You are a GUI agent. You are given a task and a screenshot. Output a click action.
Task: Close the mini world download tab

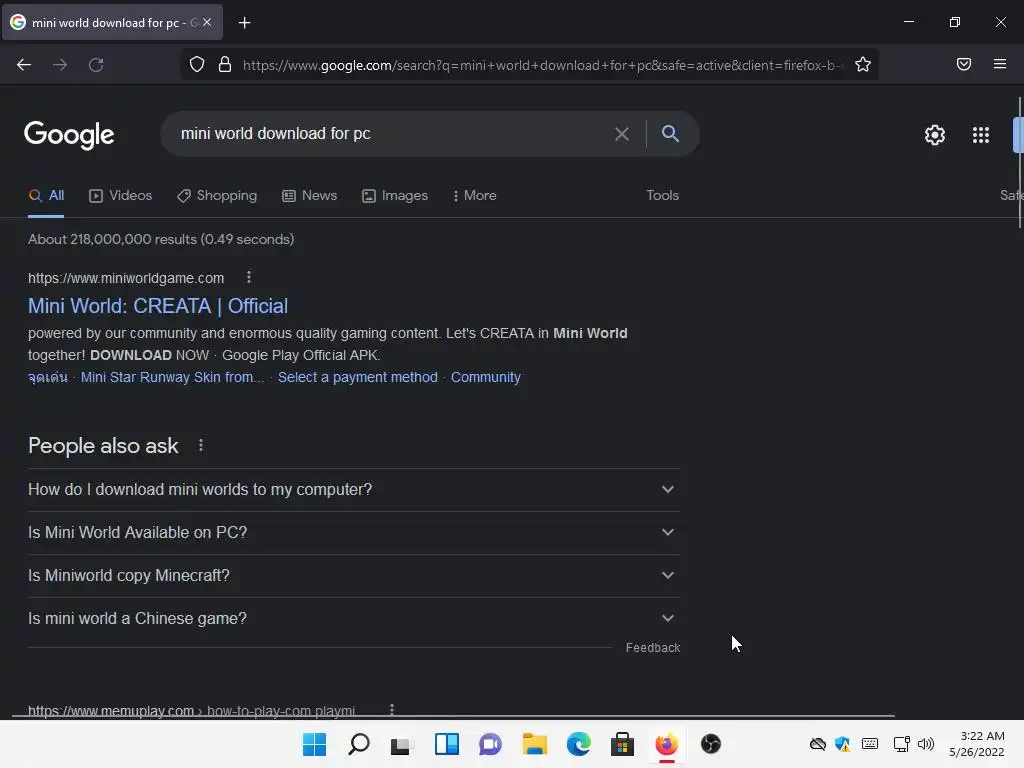click(207, 22)
